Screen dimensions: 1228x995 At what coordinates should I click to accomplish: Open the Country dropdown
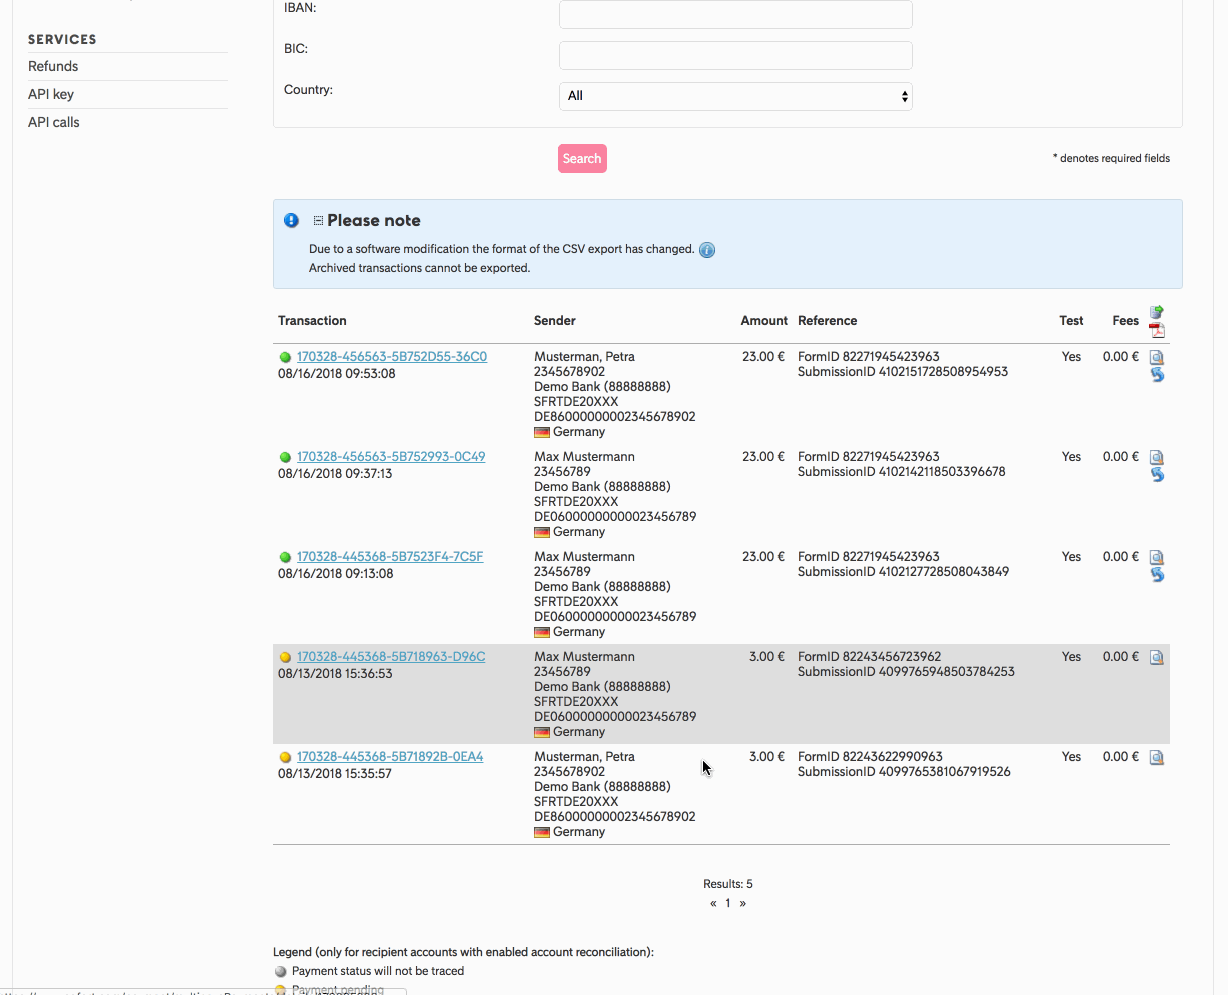tap(735, 96)
